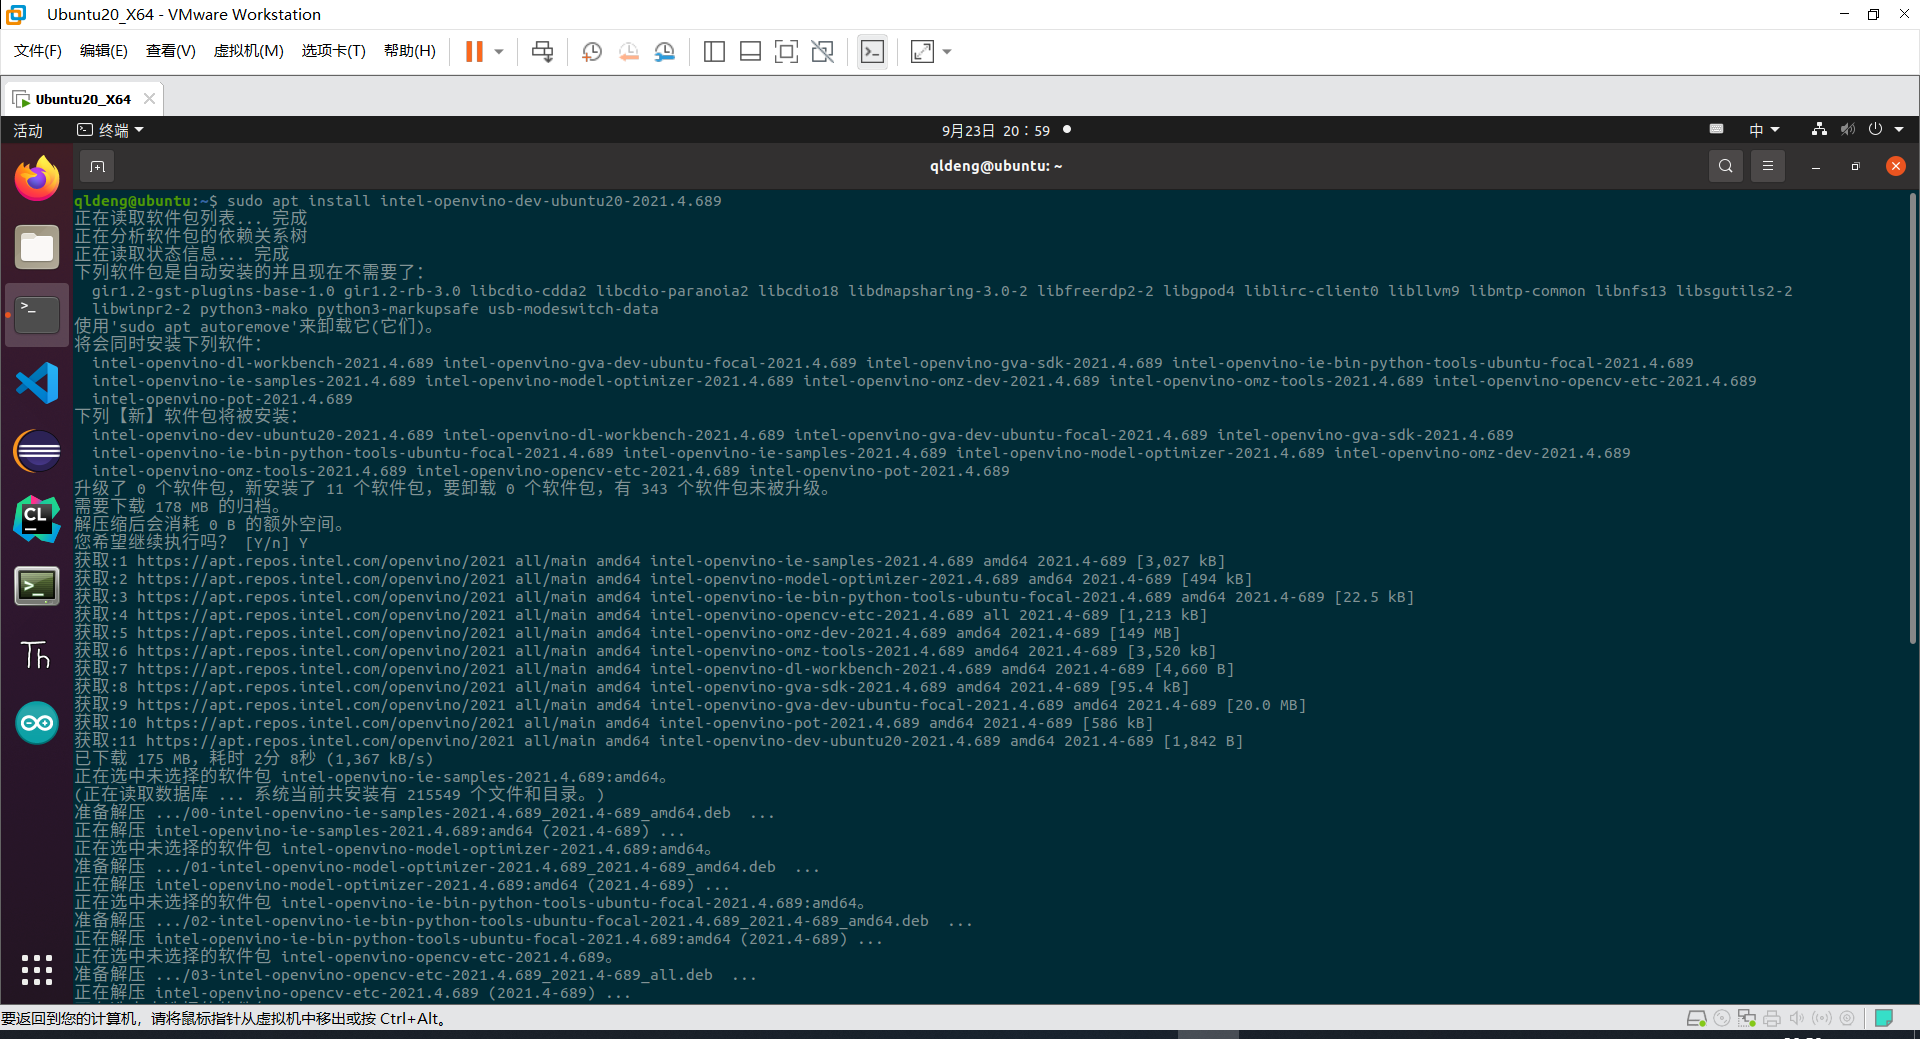Screen dimensions: 1920x1039
Task: Revert to previous snapshot icon
Action: 628,52
